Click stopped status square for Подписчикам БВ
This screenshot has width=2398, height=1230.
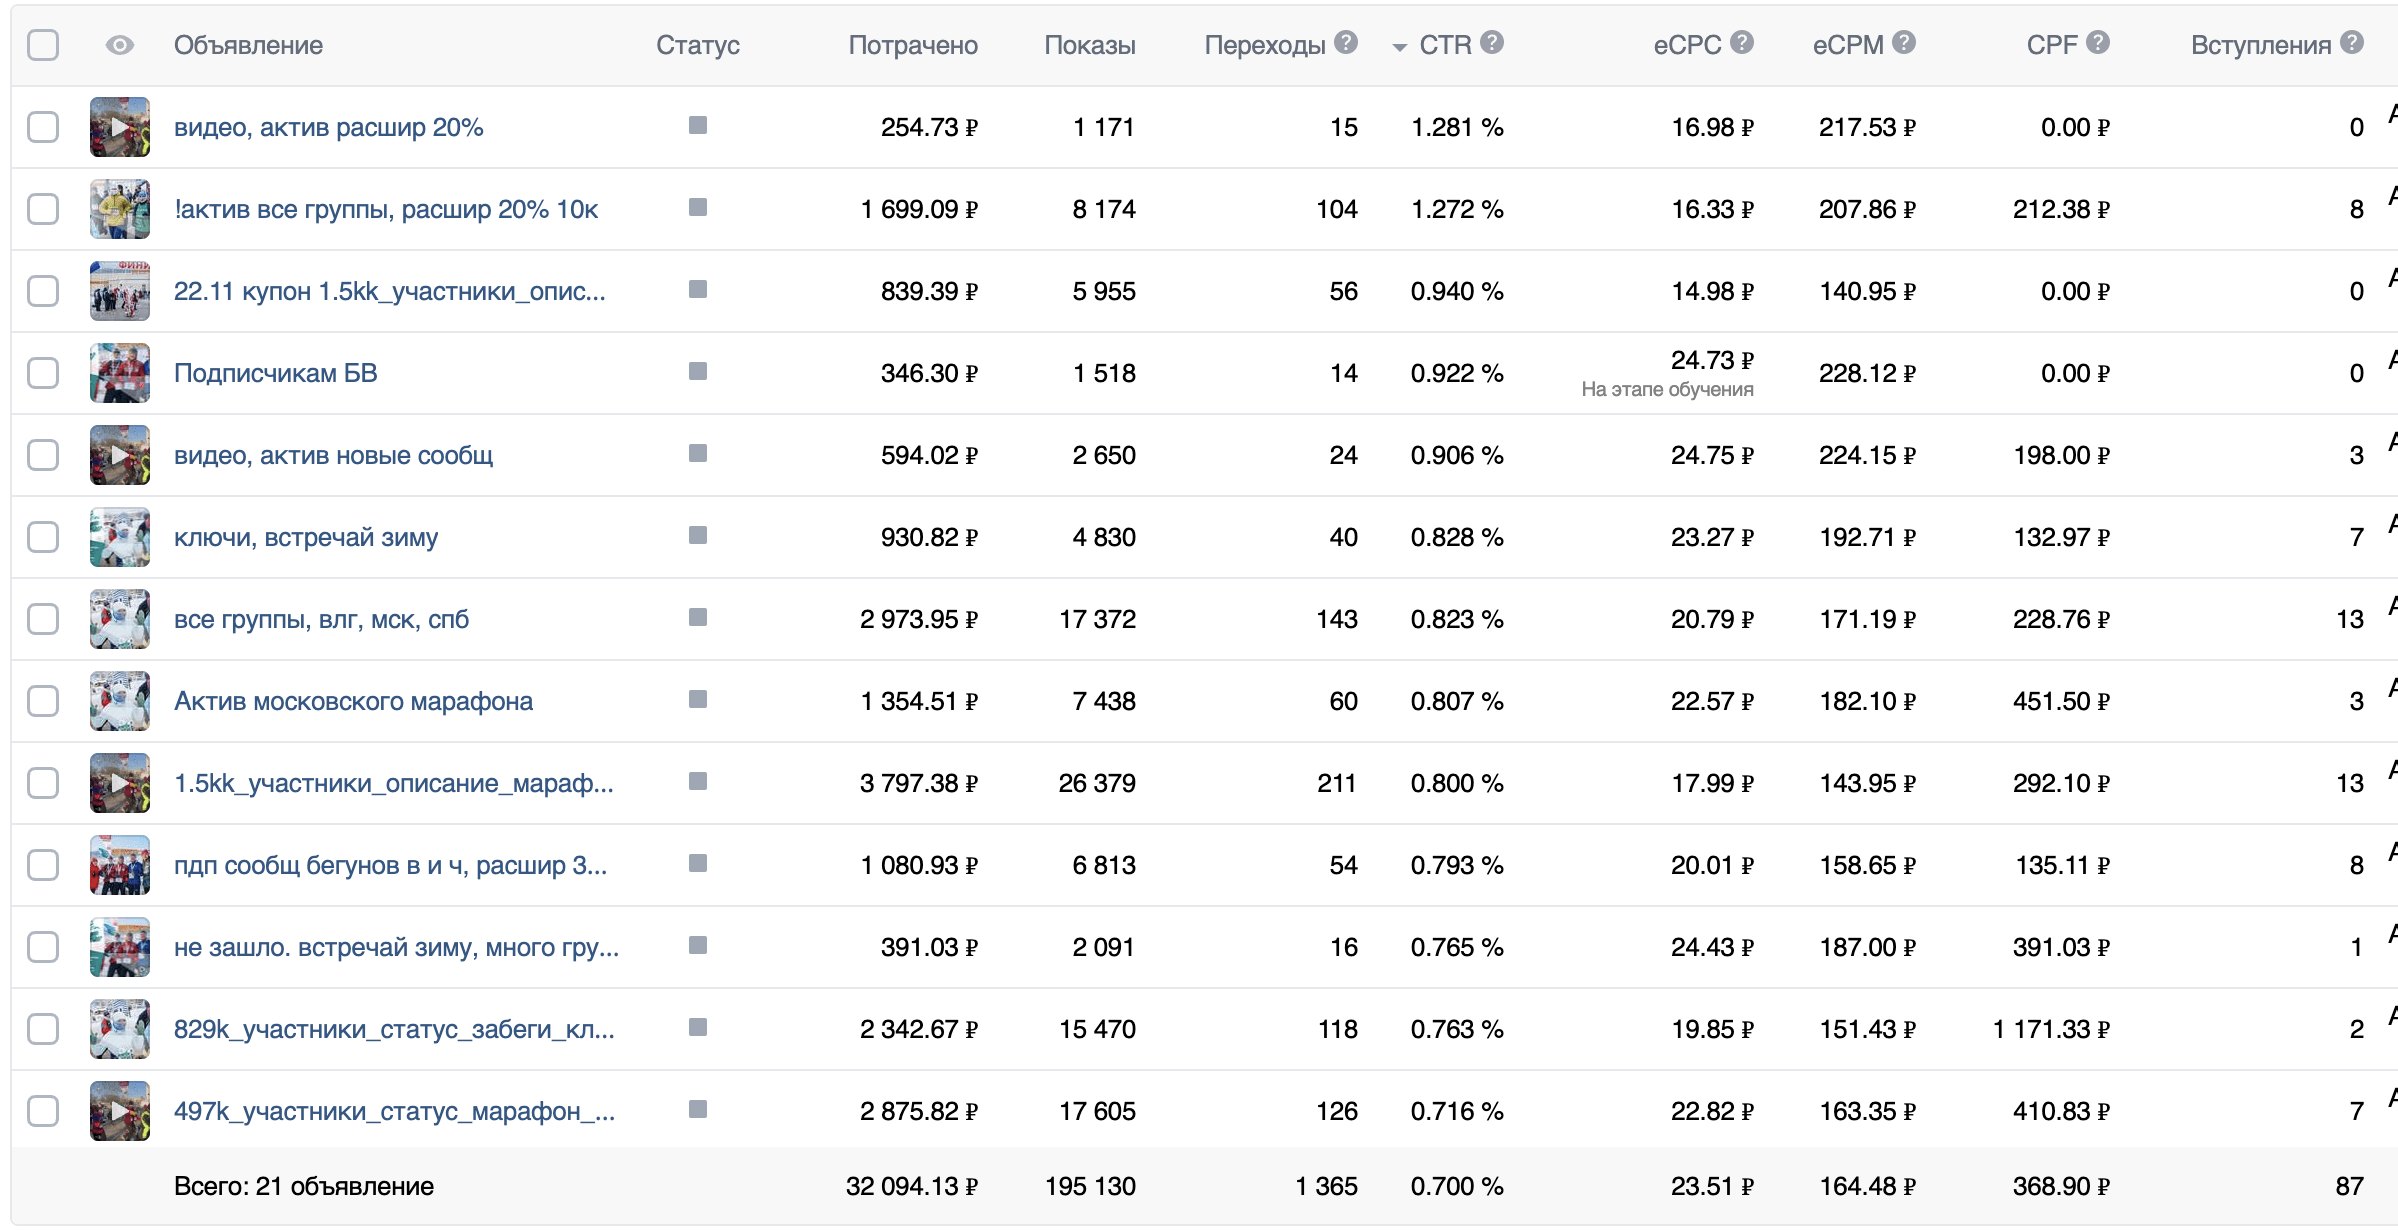click(x=698, y=372)
